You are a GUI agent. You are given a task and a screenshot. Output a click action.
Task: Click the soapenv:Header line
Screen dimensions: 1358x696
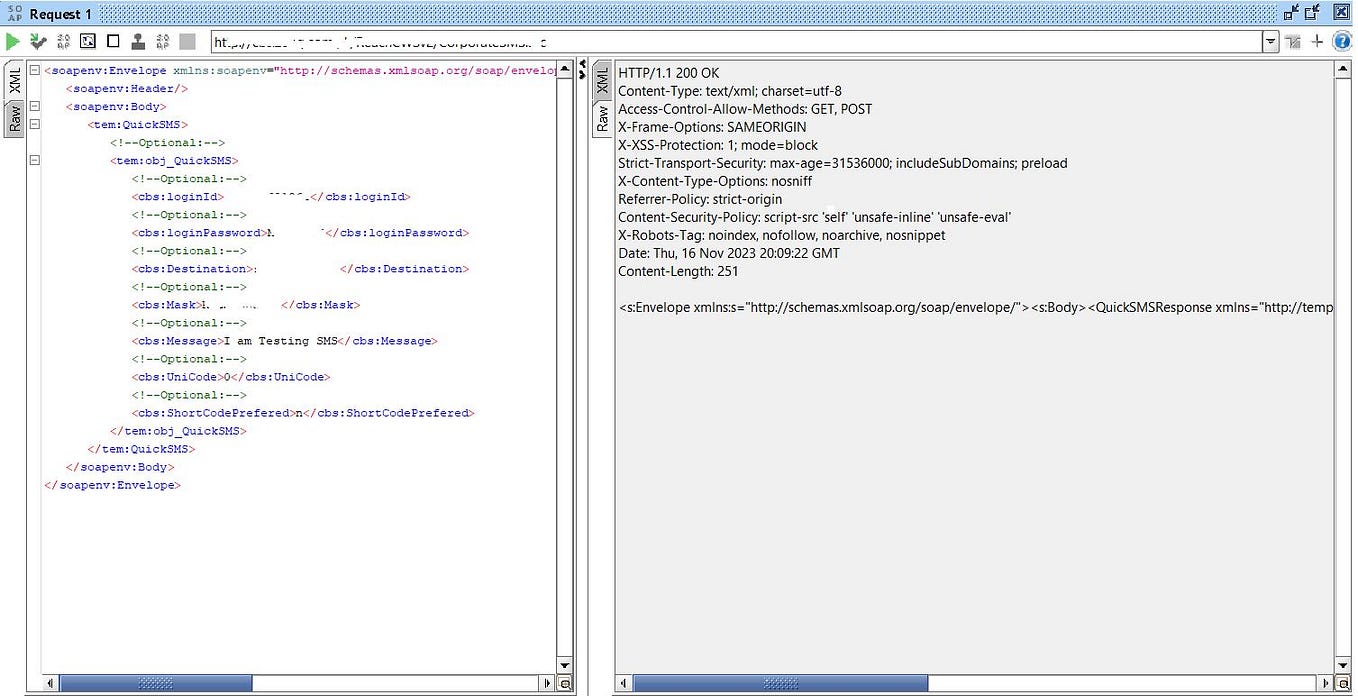(x=127, y=89)
